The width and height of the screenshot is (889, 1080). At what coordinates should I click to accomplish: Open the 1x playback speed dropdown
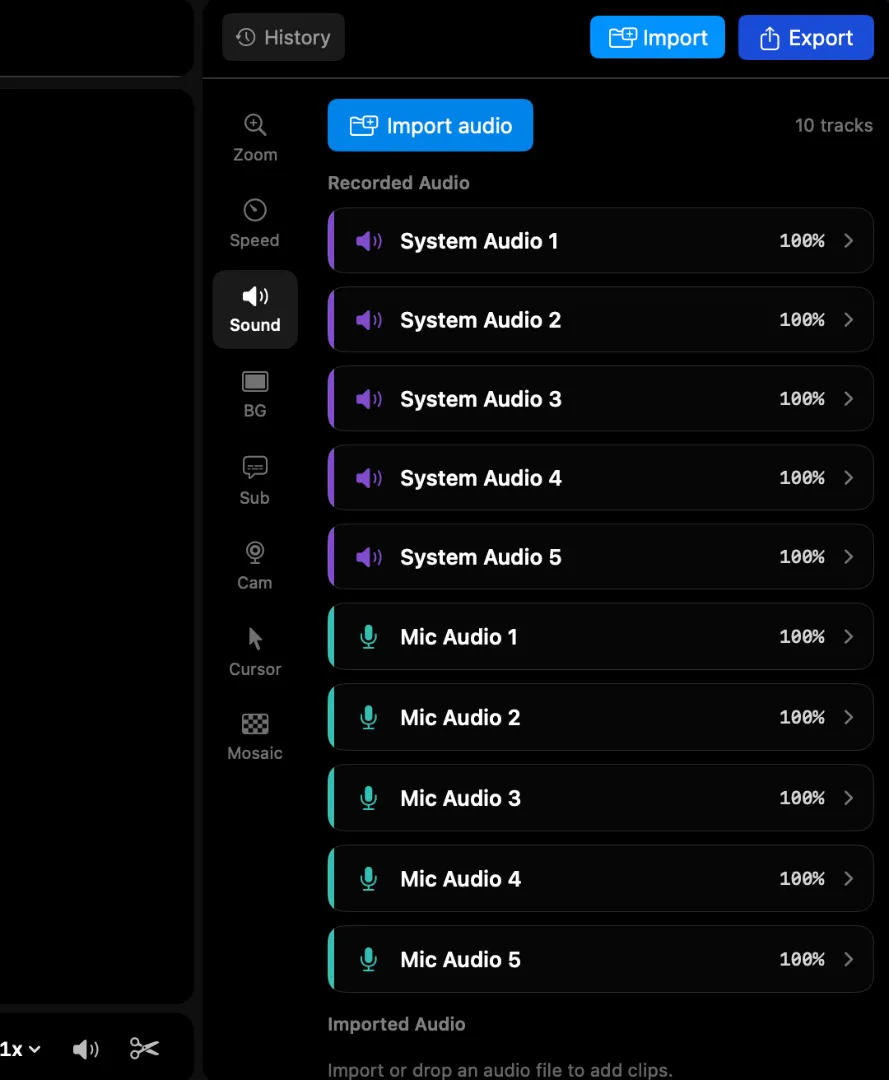[21, 1049]
